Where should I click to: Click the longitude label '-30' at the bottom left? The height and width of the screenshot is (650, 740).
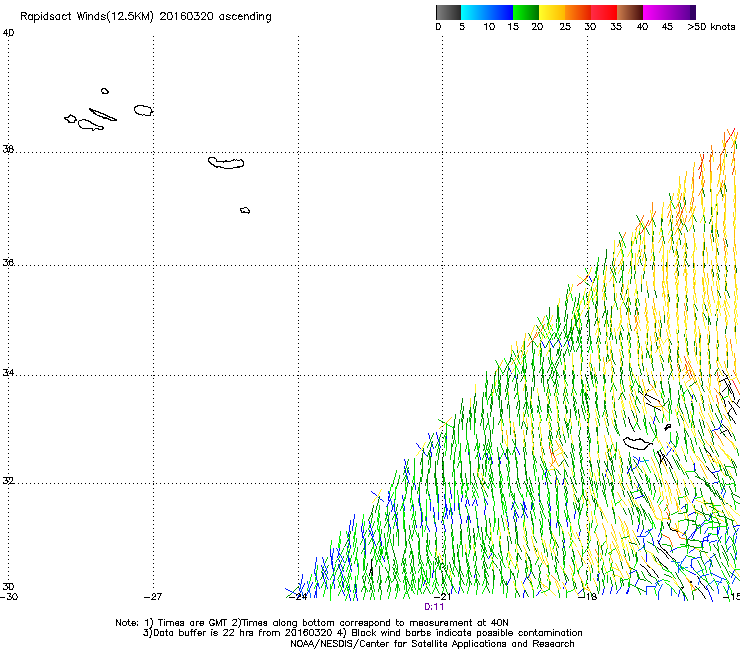pos(9,597)
